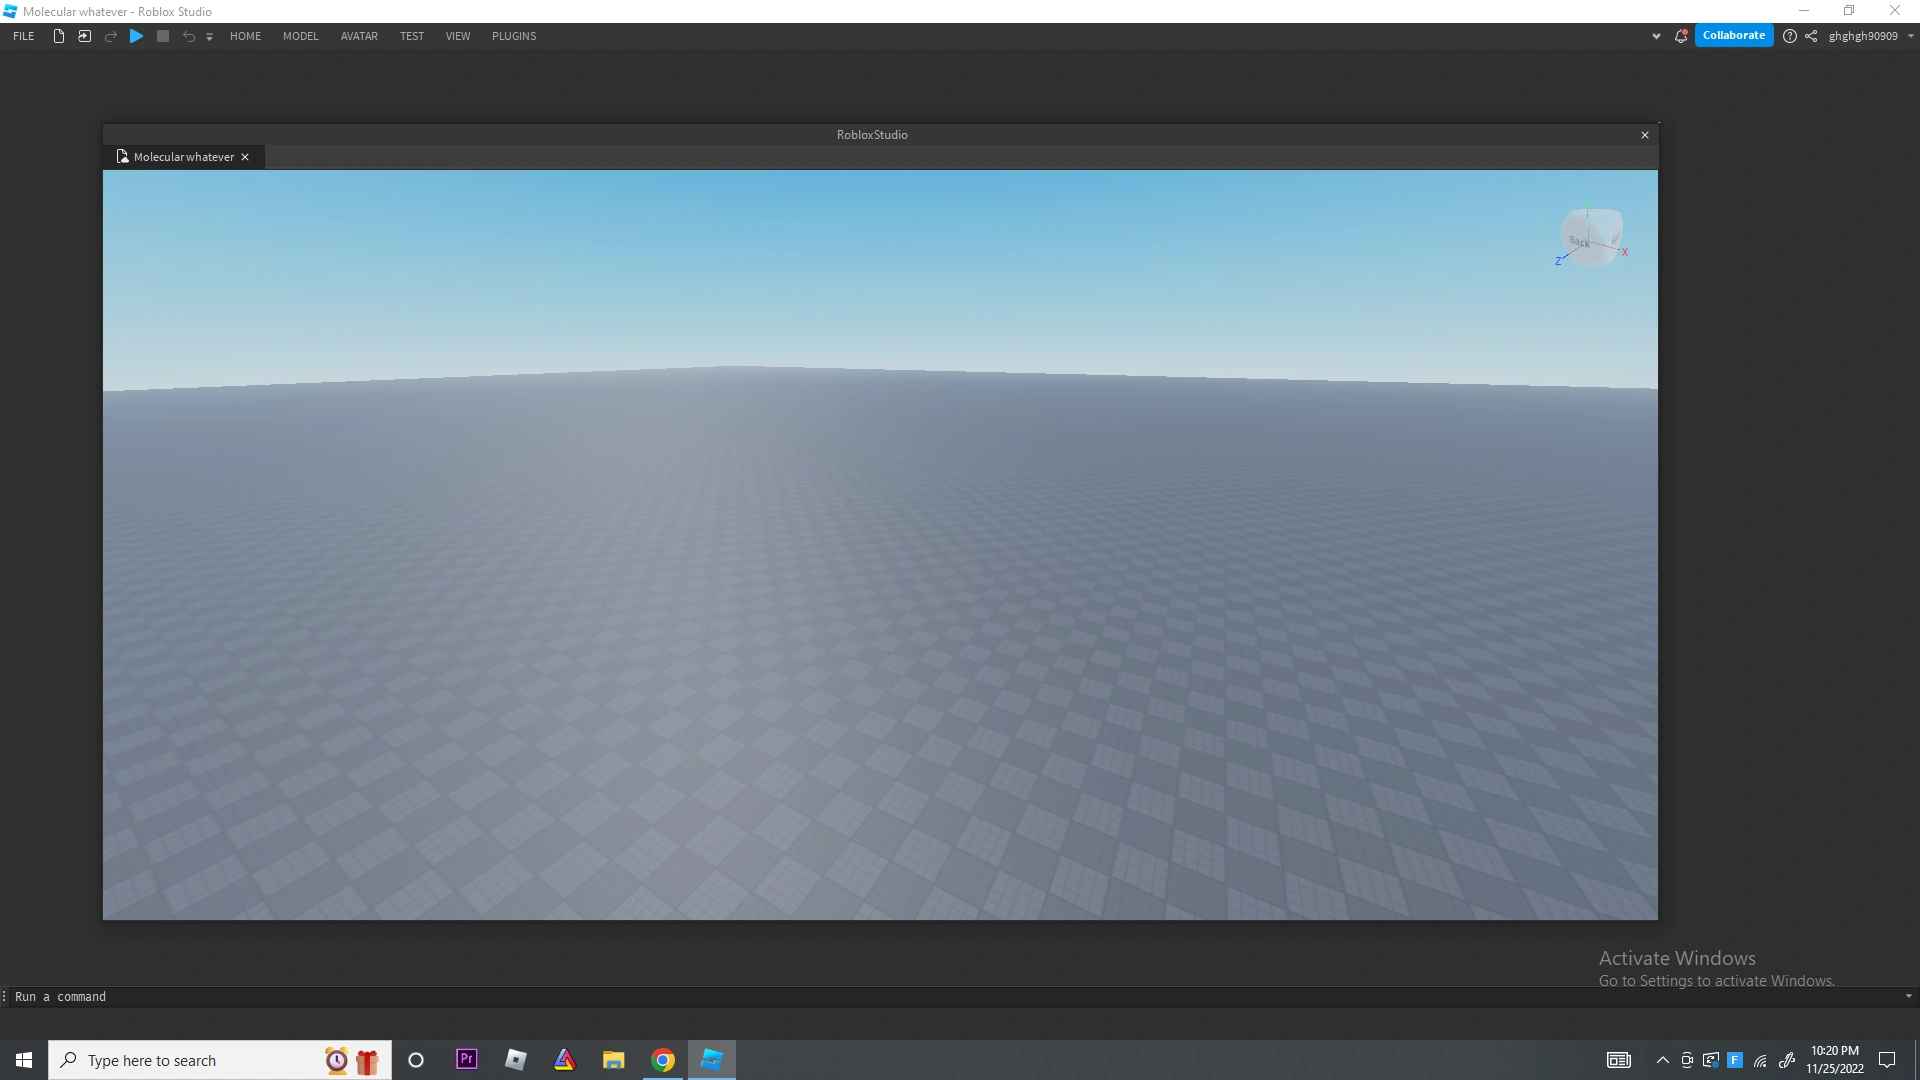Screen dimensions: 1920x1080
Task: Open Google Chrome from the taskbar
Action: pos(663,1060)
